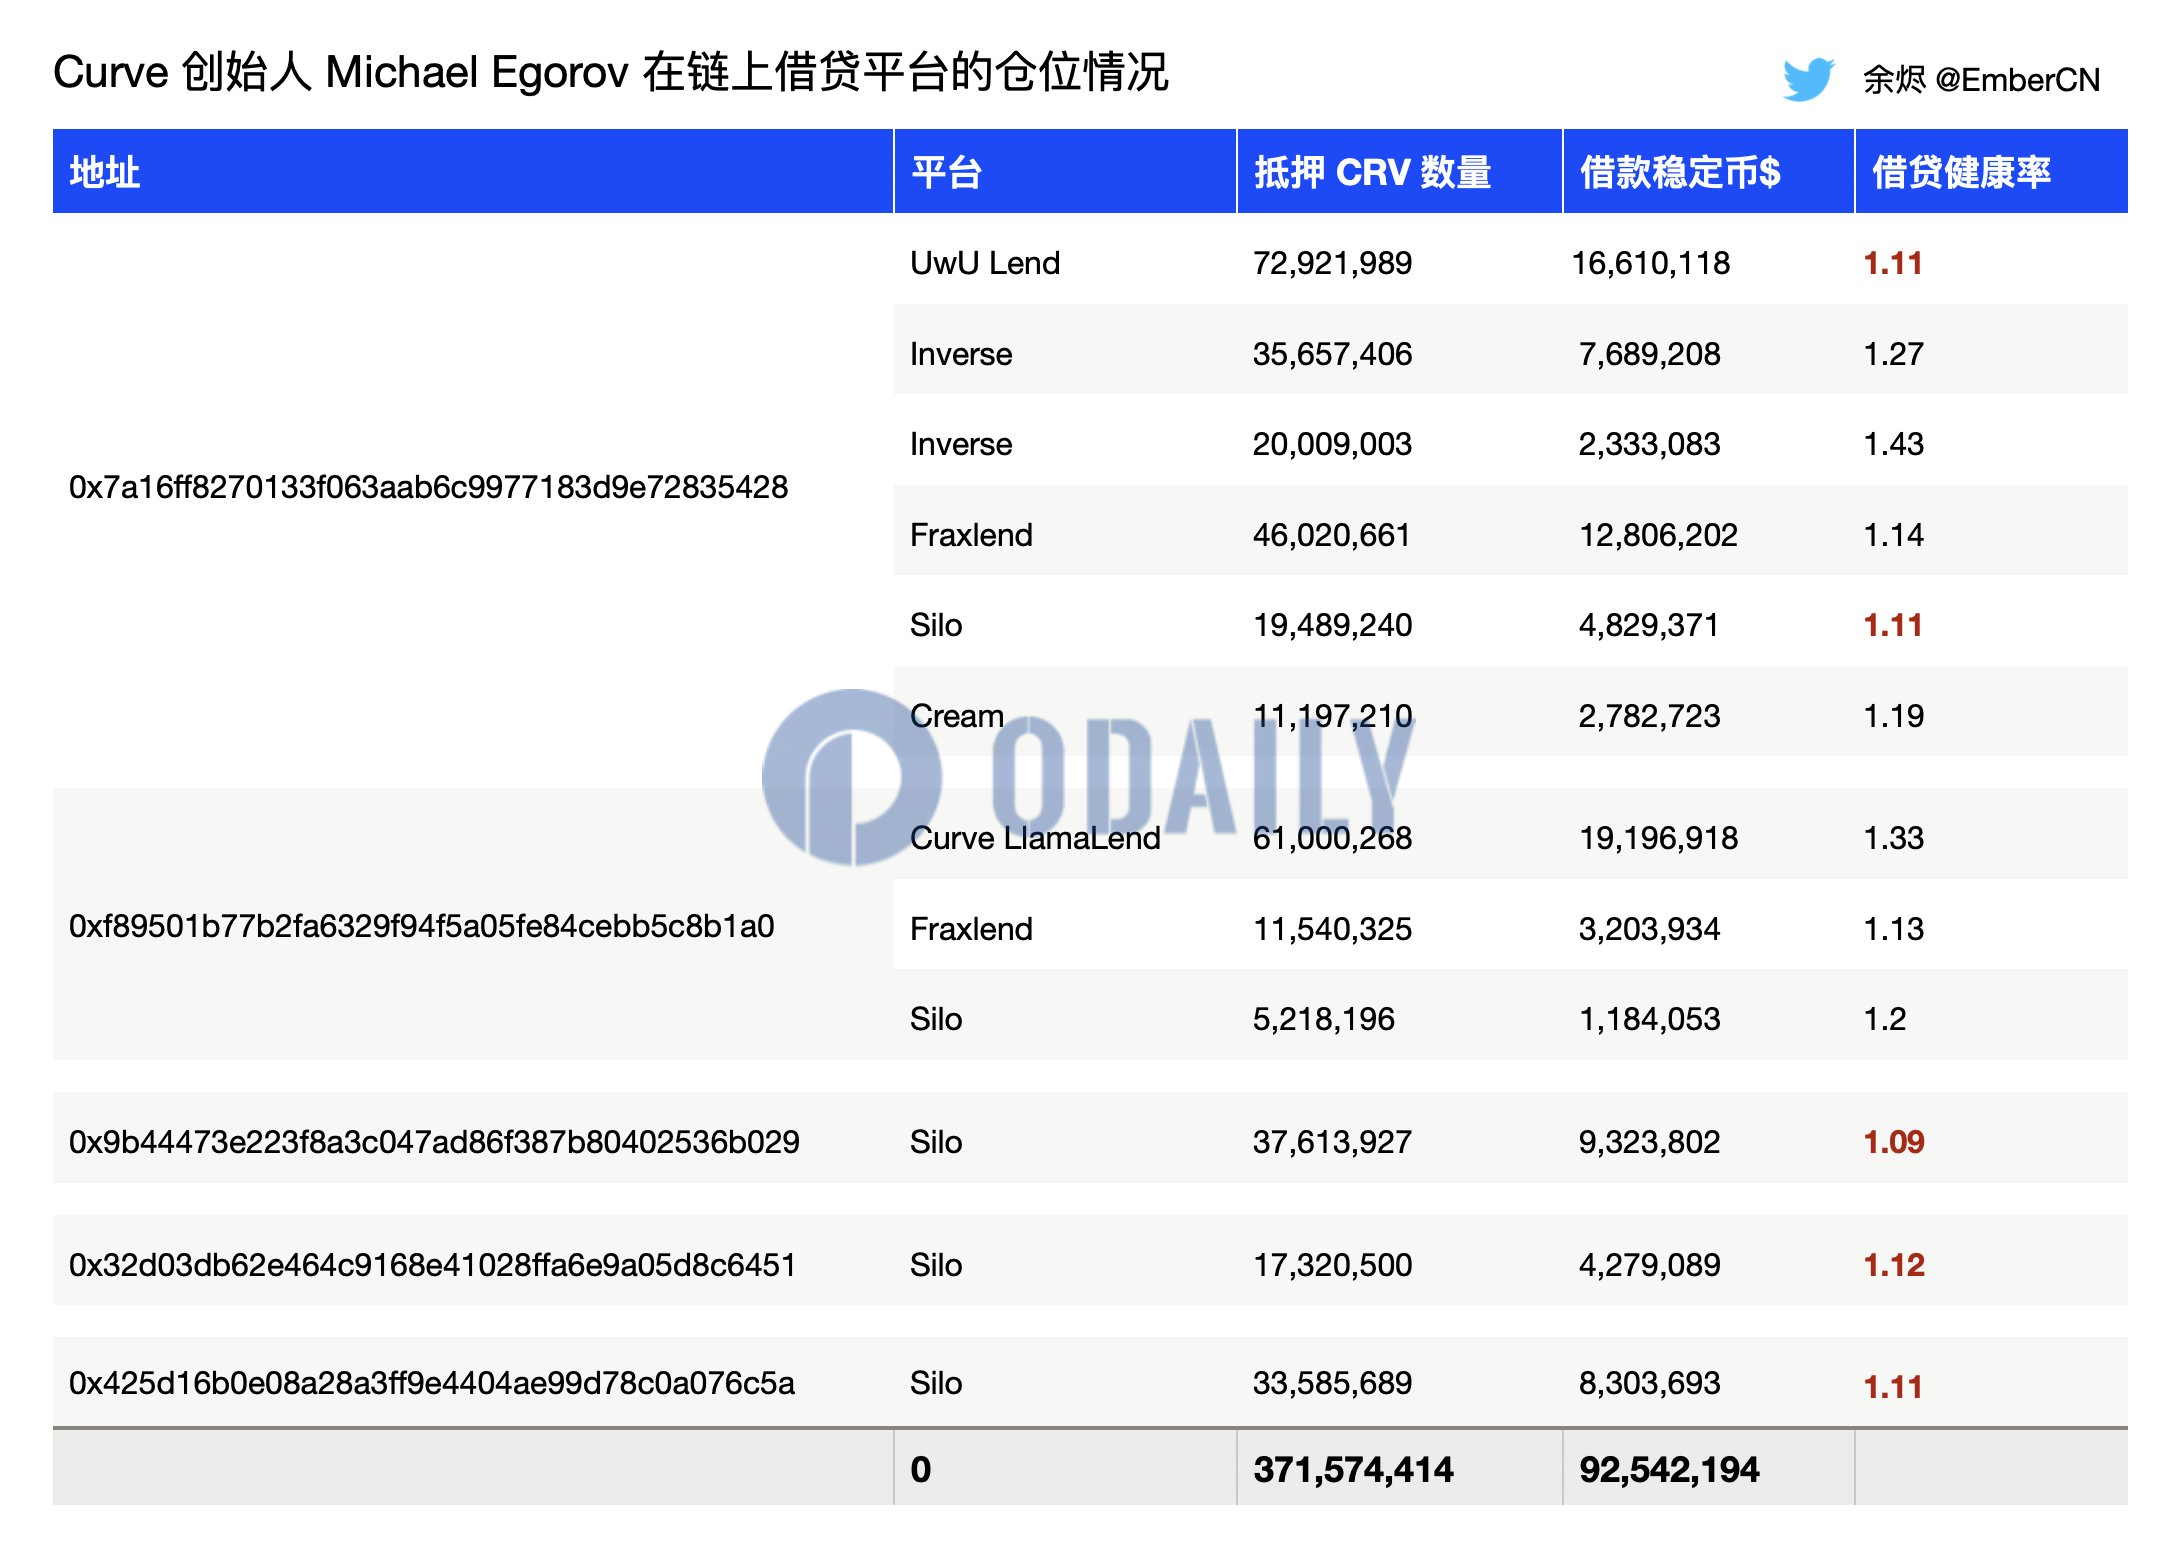2178x1558 pixels.
Task: Click the 61,000,268 collateral value
Action: coord(1332,838)
